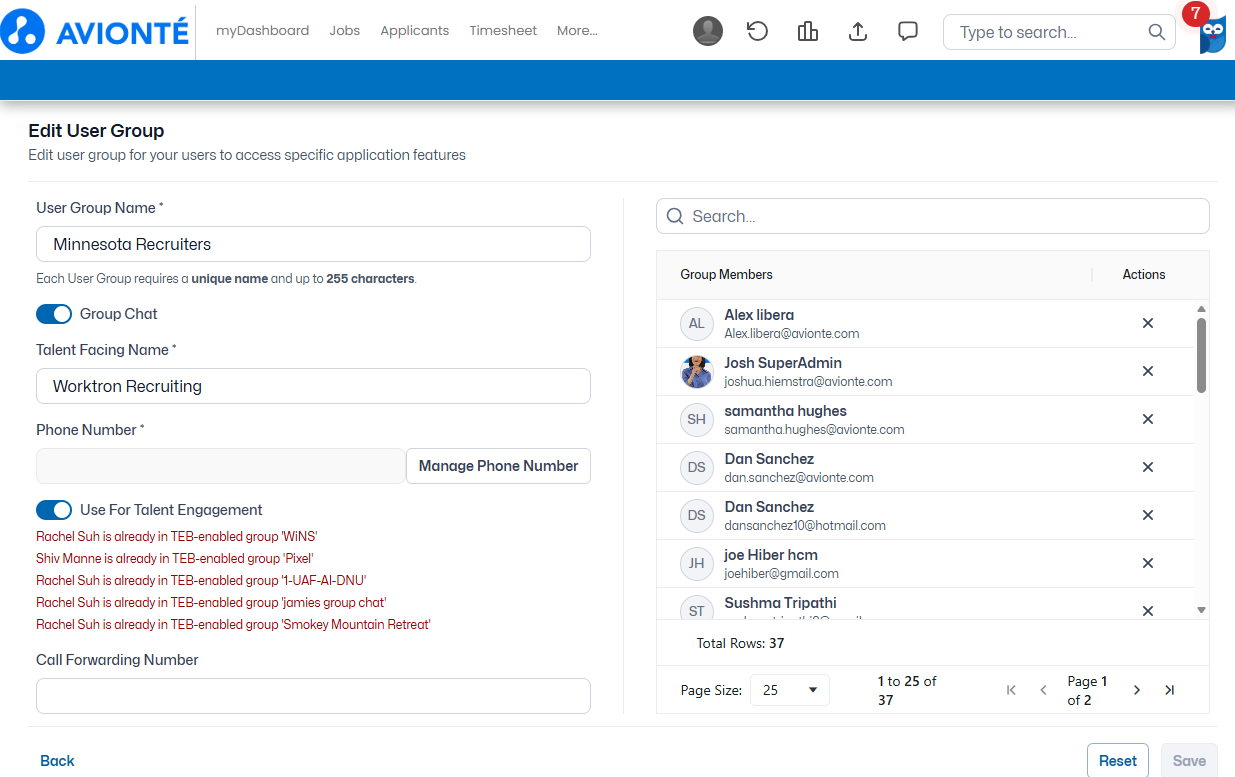Click the Manage Phone Number button
The width and height of the screenshot is (1235, 777).
498,466
